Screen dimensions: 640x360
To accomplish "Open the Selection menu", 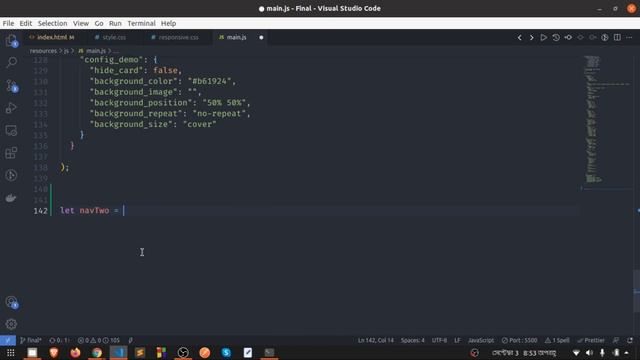I will [x=52, y=23].
